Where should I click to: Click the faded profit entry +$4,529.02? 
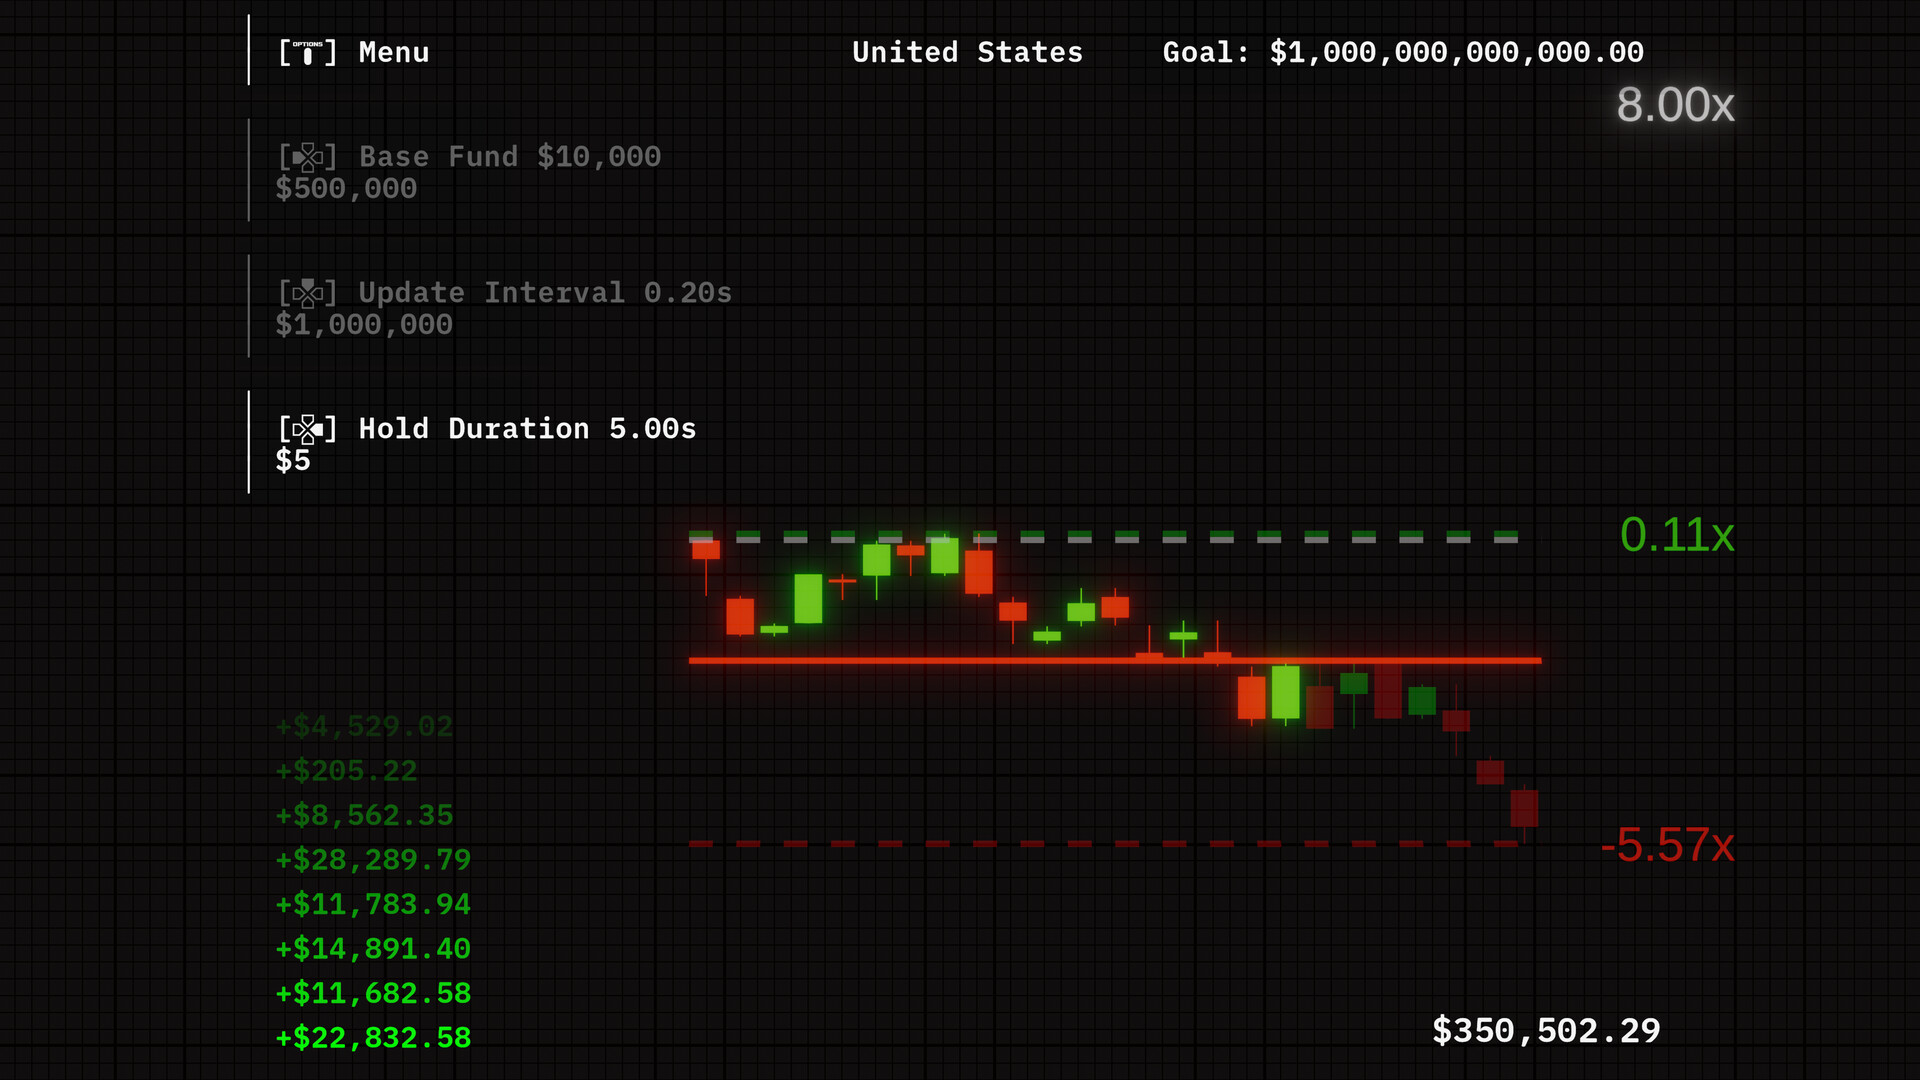[365, 726]
